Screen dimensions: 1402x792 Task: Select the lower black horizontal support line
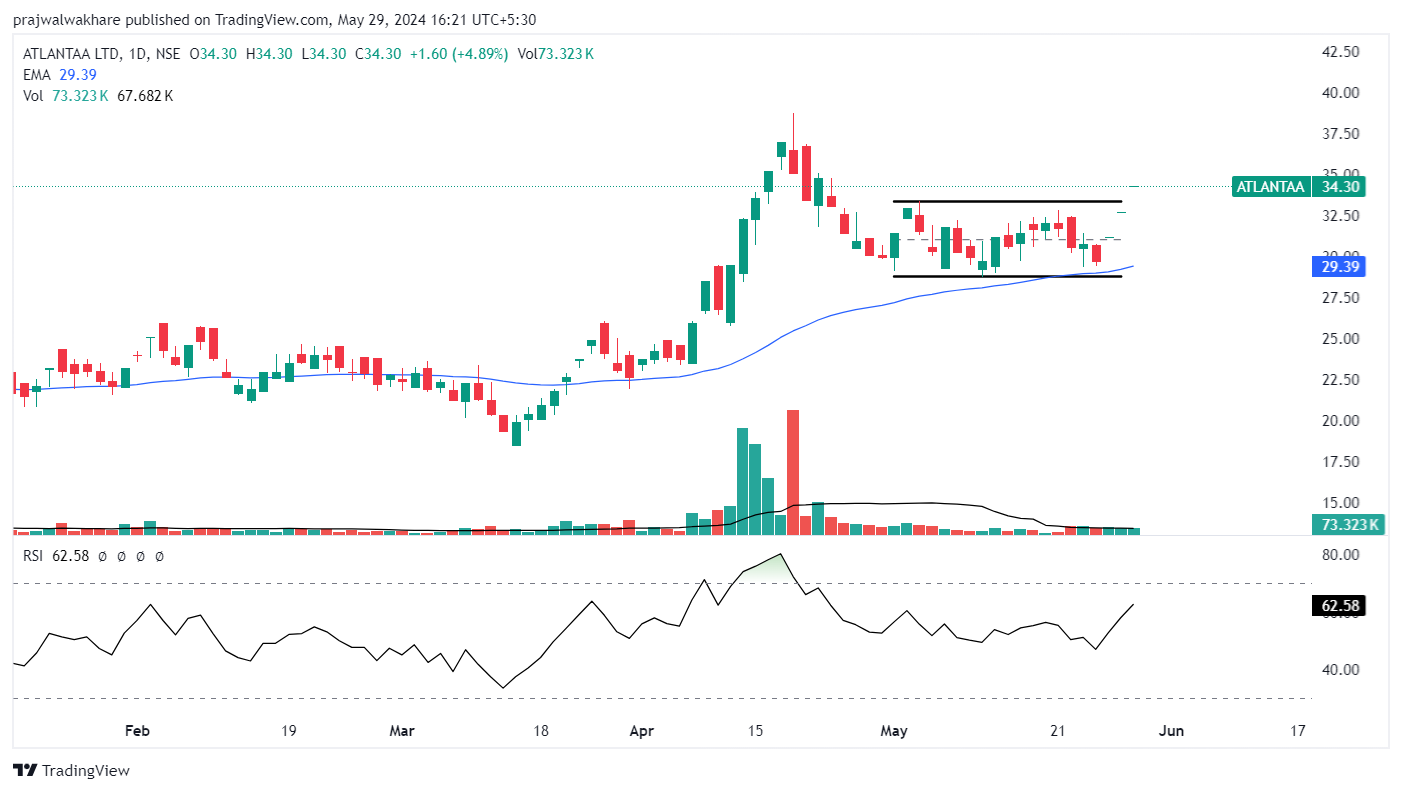[x=1007, y=276]
